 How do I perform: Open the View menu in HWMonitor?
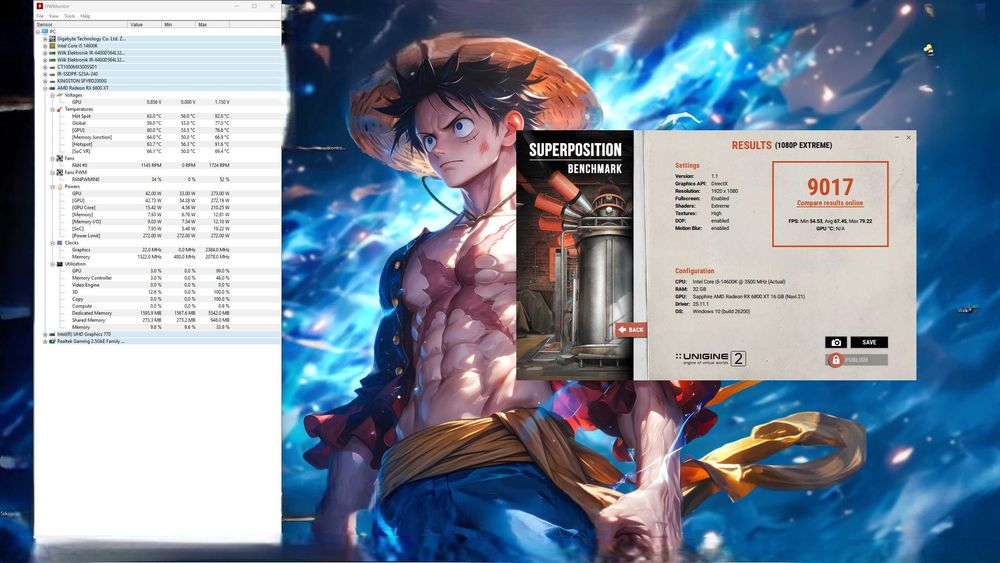point(54,16)
